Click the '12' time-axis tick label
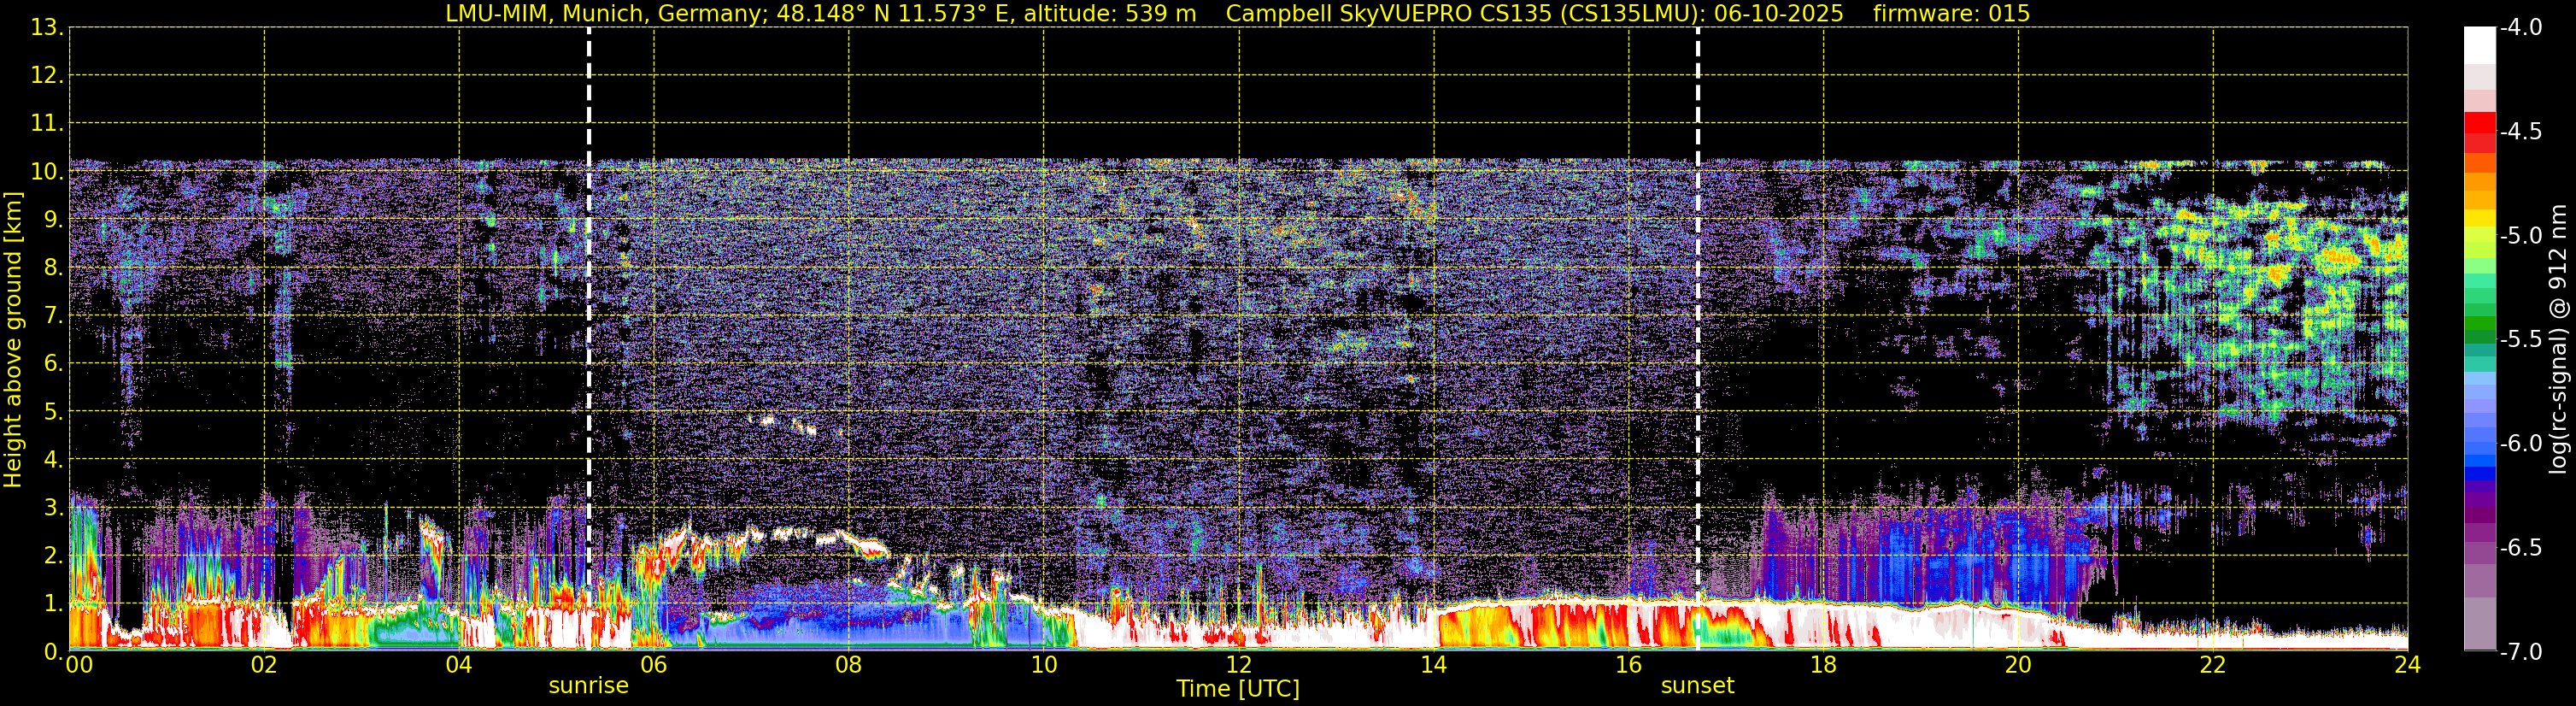 [x=1238, y=666]
